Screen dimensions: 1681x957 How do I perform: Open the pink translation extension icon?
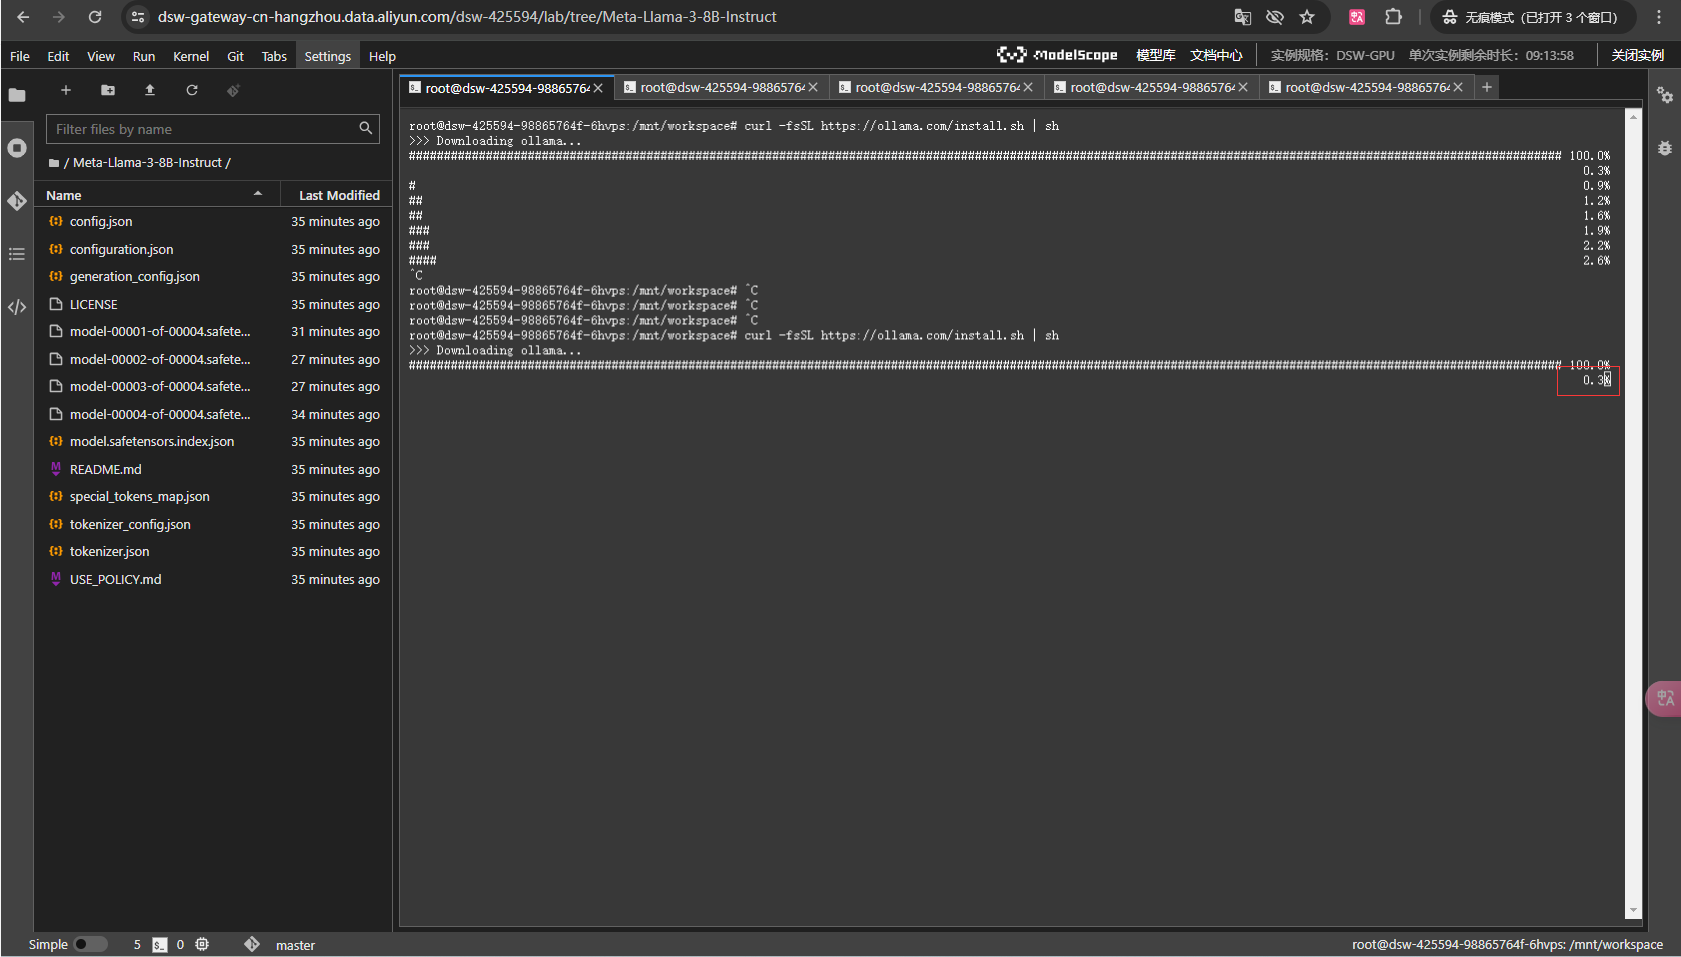pos(1357,17)
